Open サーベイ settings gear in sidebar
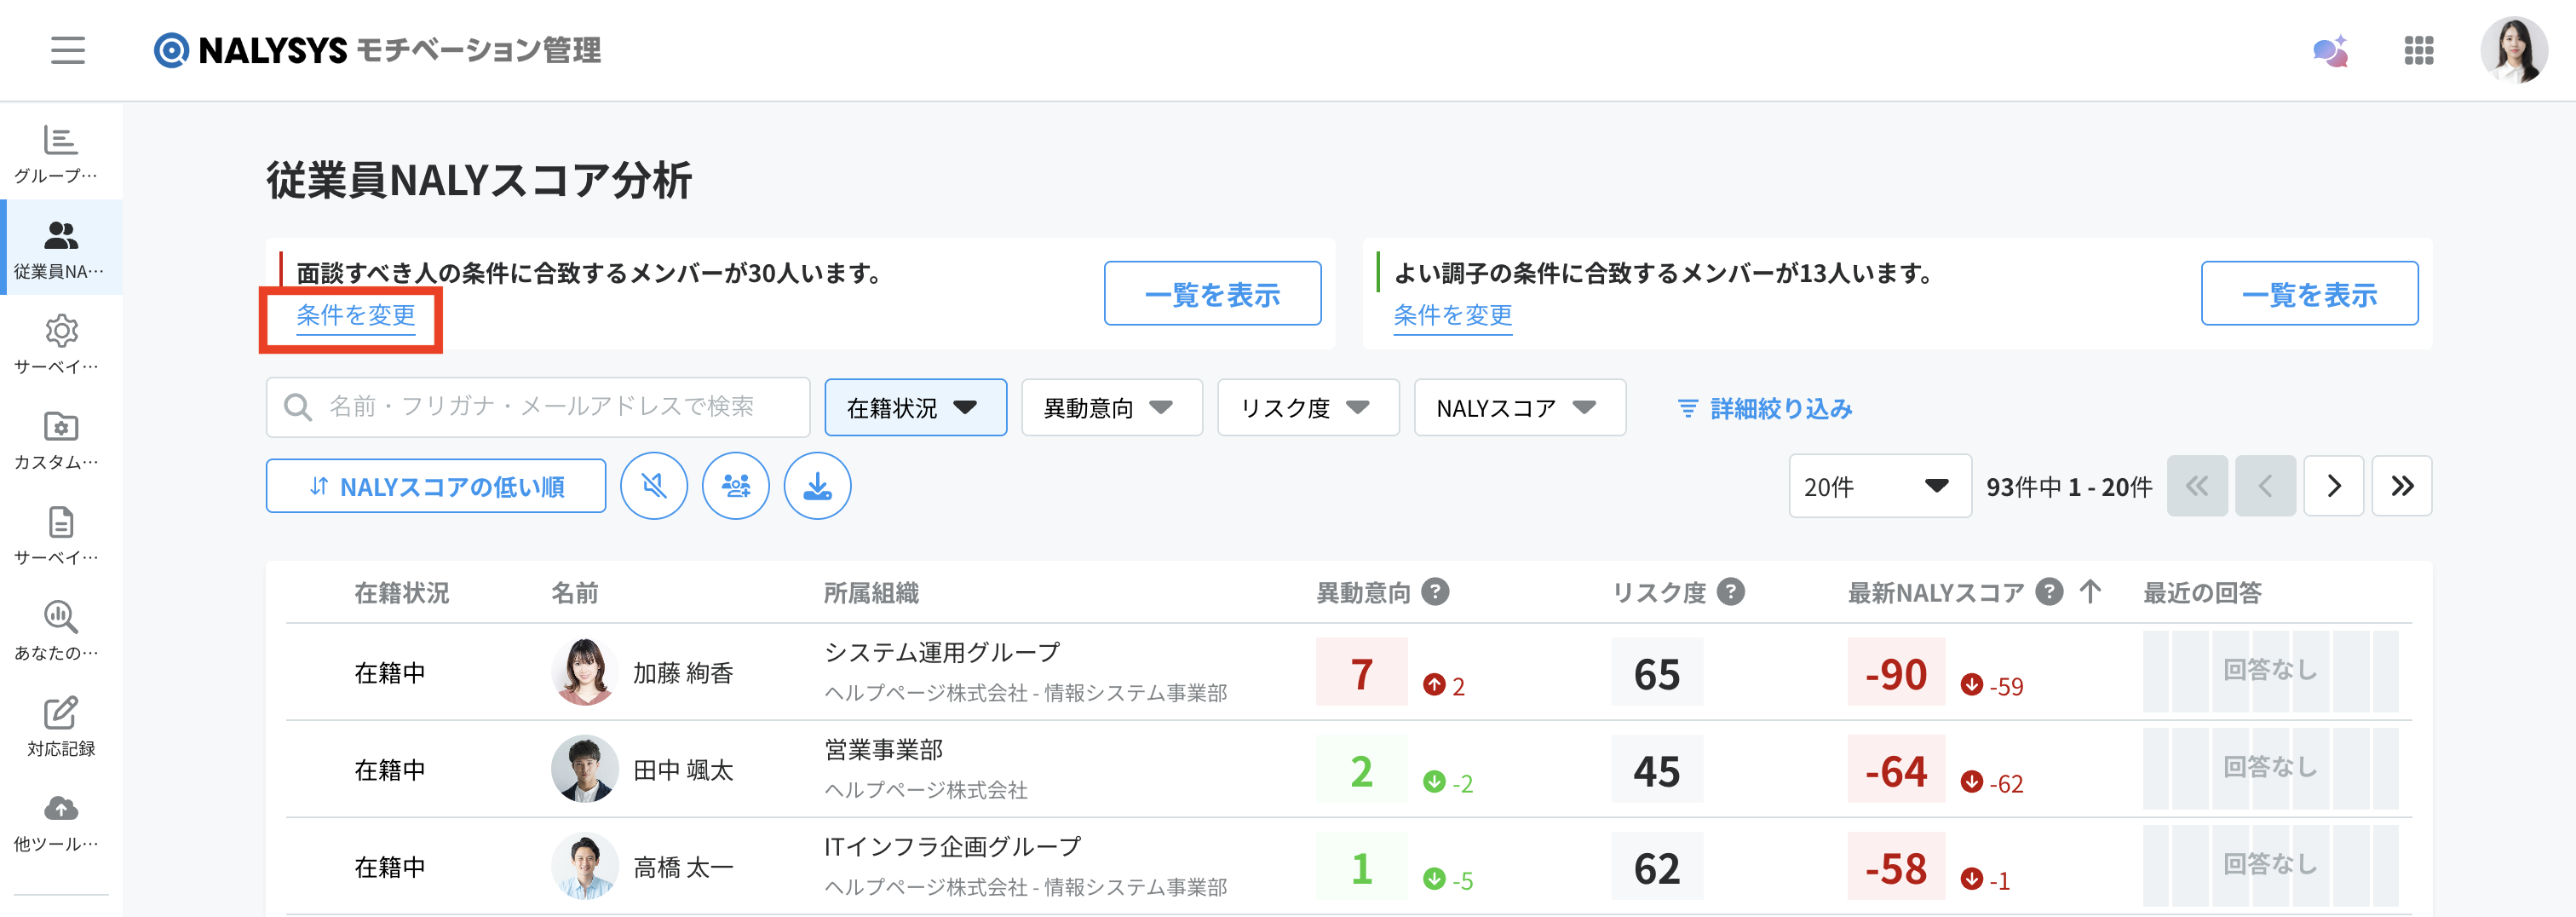Screen dimensions: 2576x917 [61, 344]
